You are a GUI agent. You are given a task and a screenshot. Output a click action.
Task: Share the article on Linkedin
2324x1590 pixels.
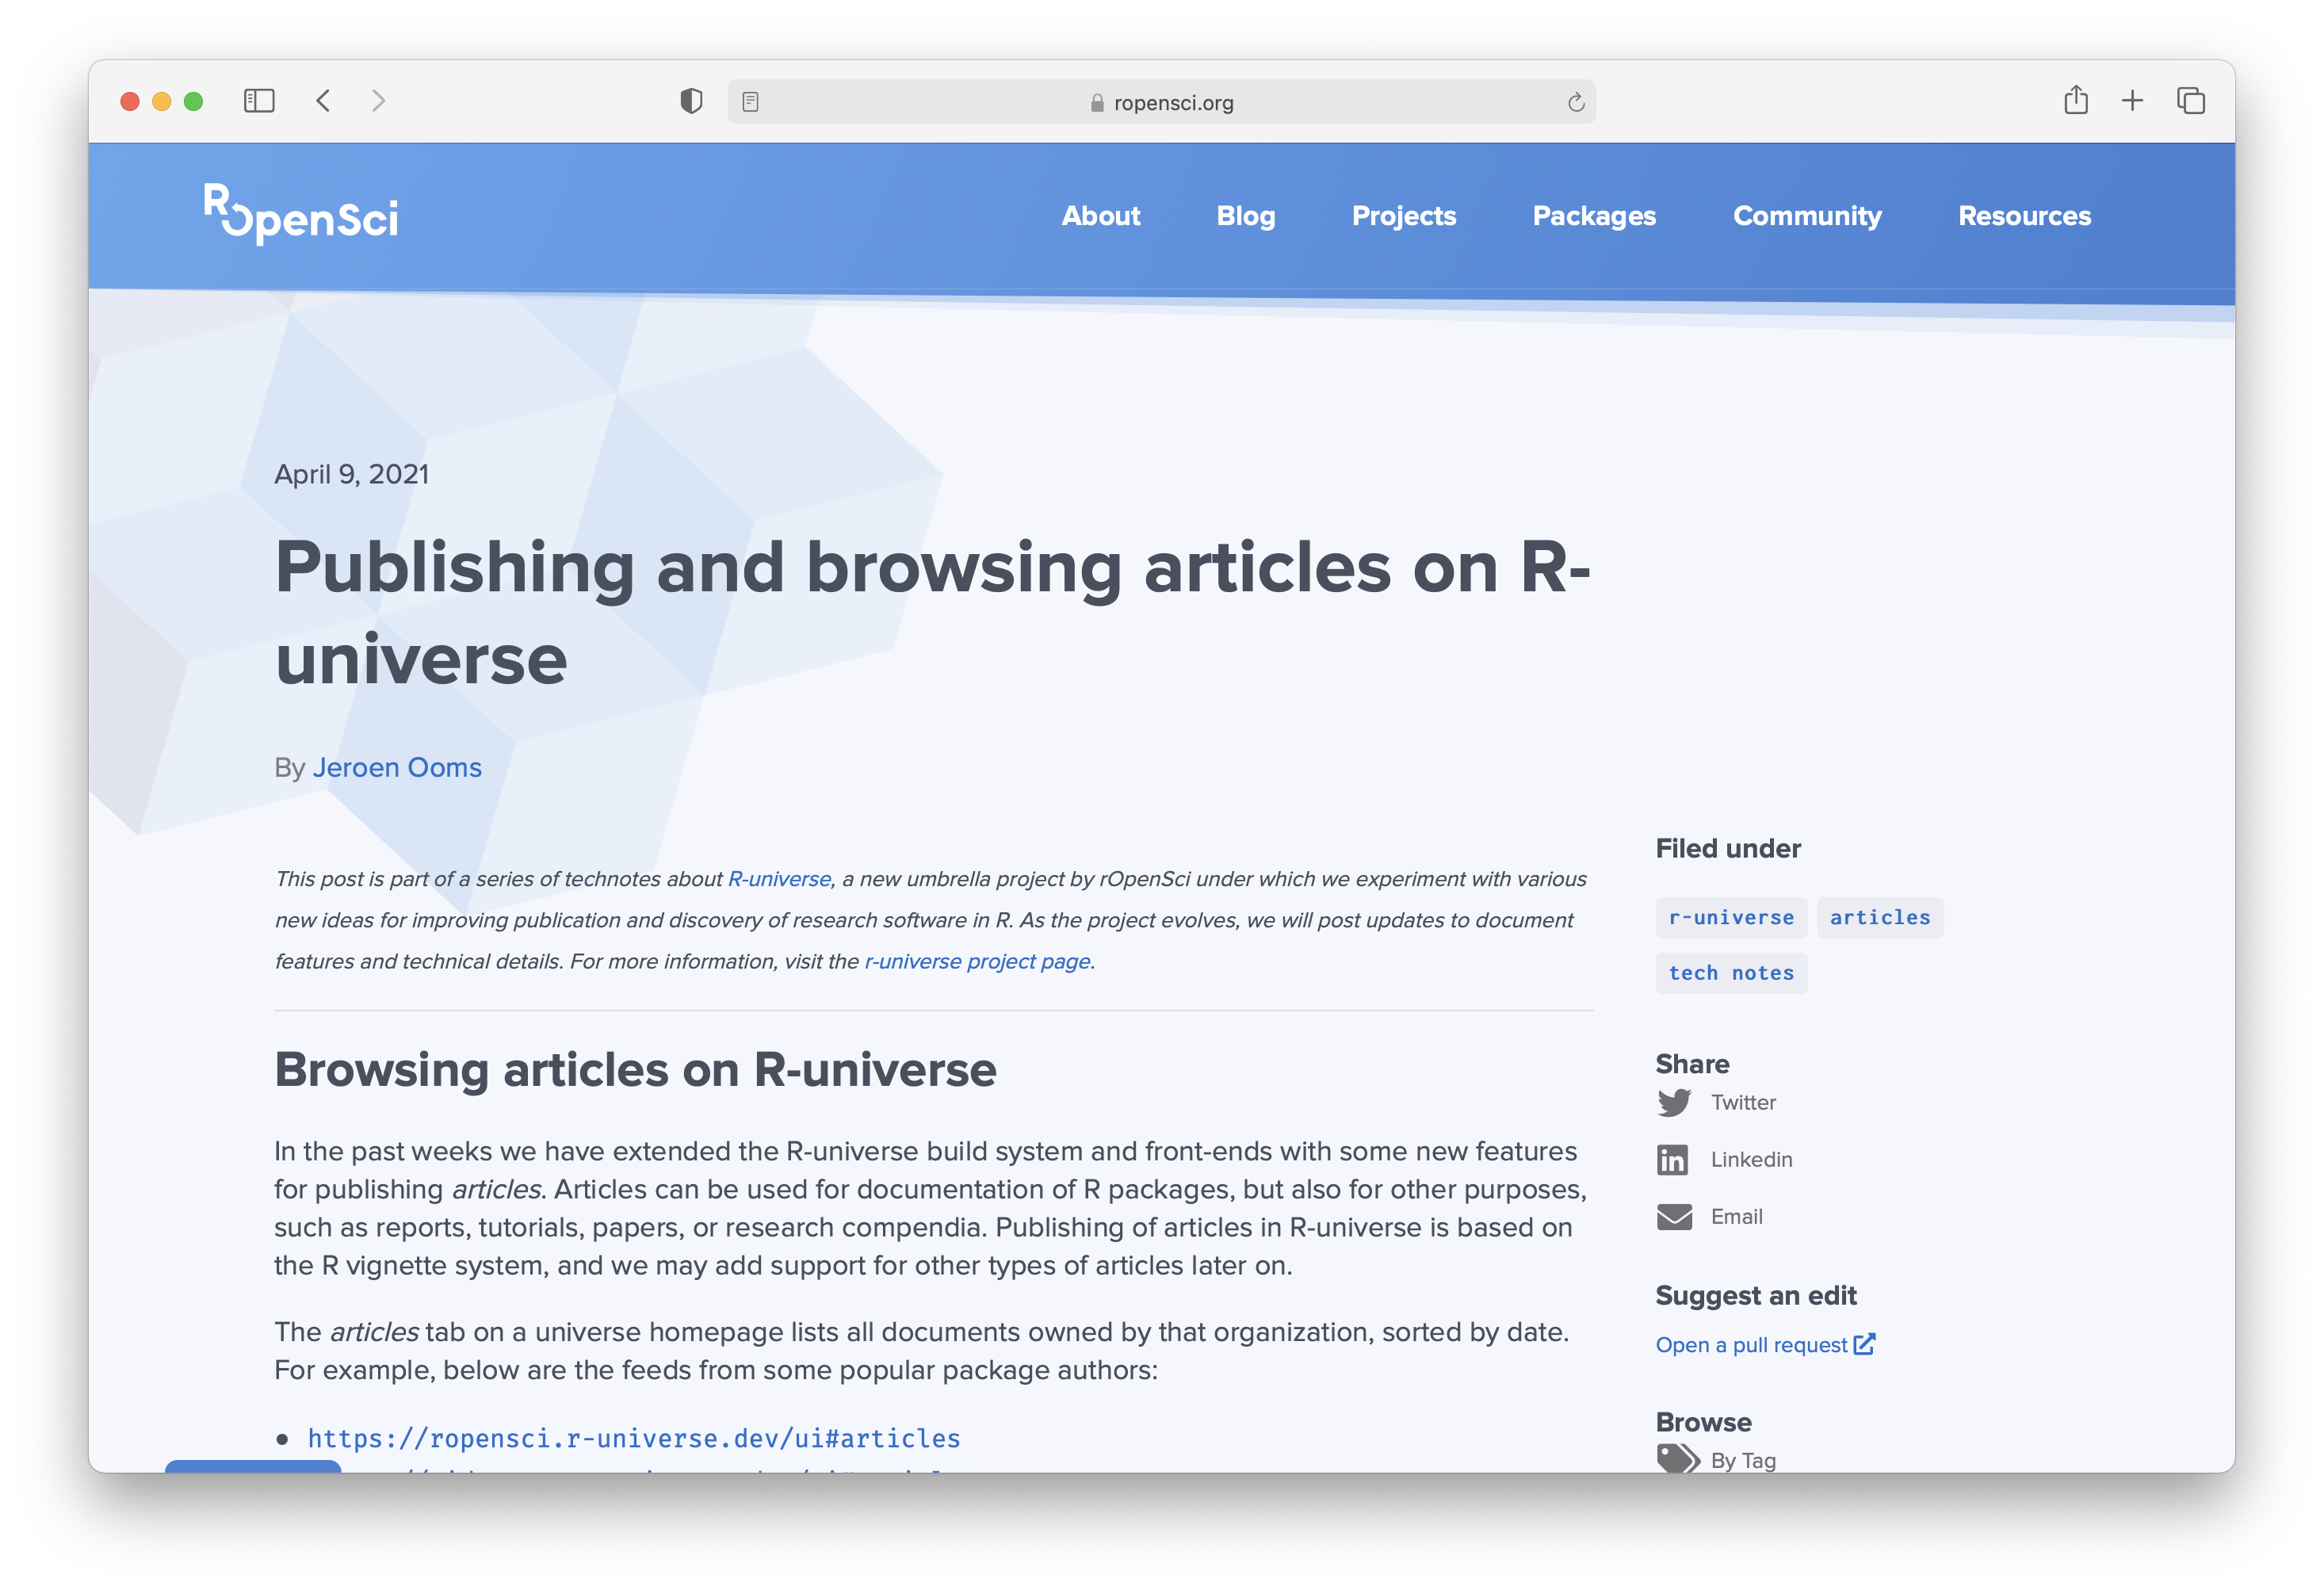1751,1159
